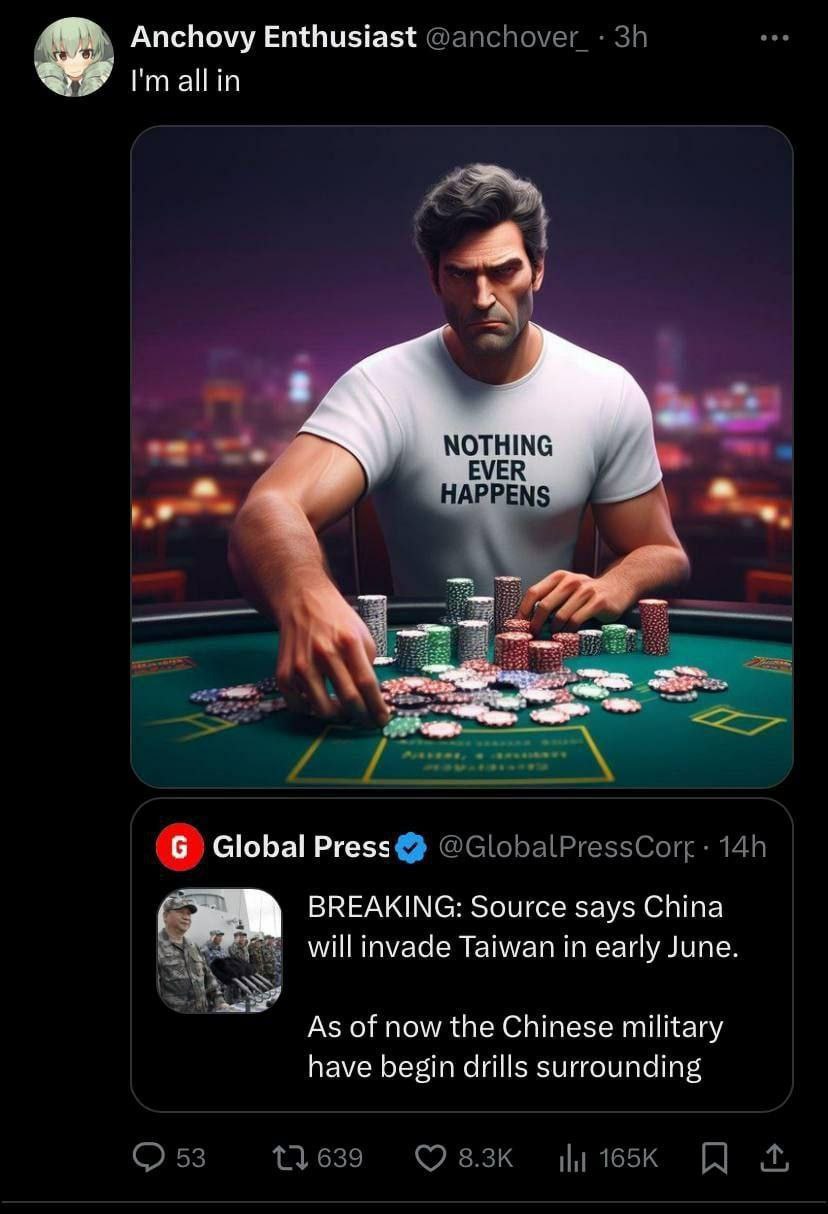Repost this tweet using retweet icon
Image resolution: width=828 pixels, height=1214 pixels.
click(289, 1157)
